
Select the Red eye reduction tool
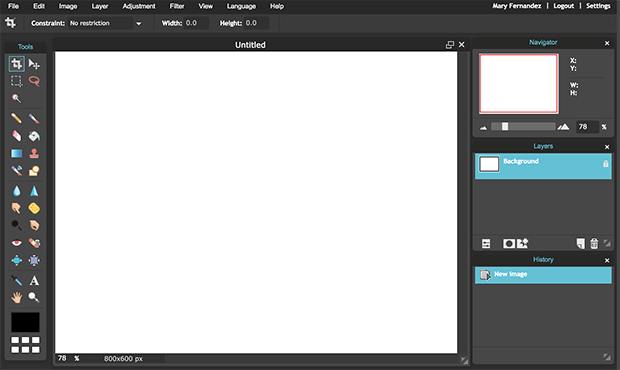tap(16, 243)
